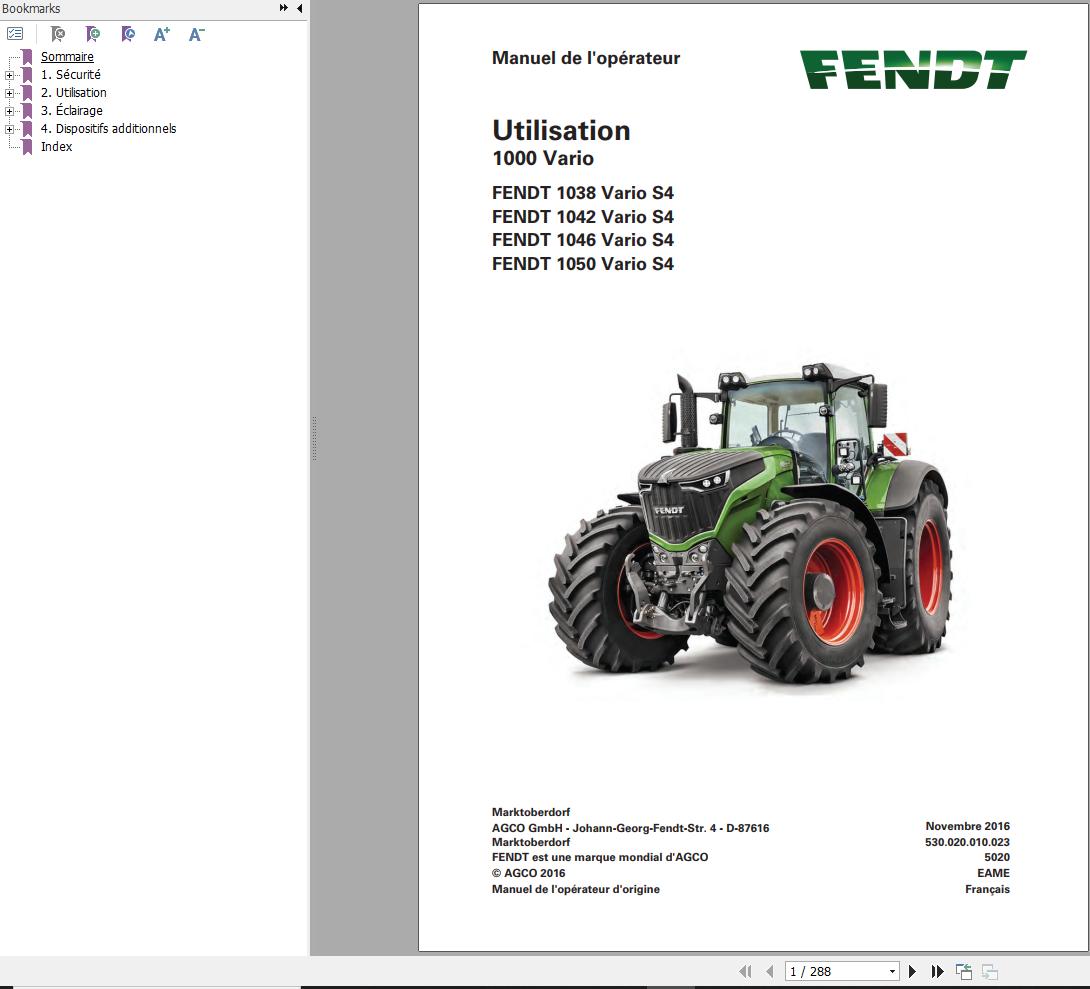
Task: Click 'FENDT est une marque mondial d'AGCO'
Action: click(x=600, y=857)
